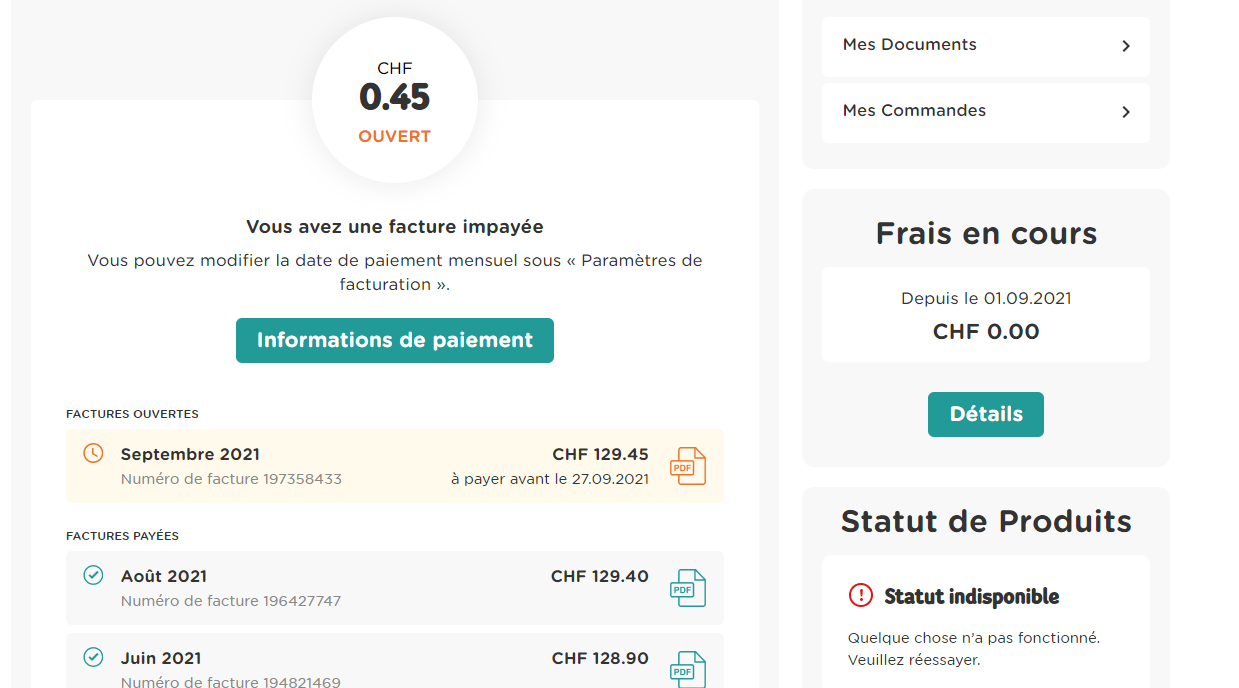Download the Septembre 2021 invoice PDF
1239x688 pixels.
(688, 466)
